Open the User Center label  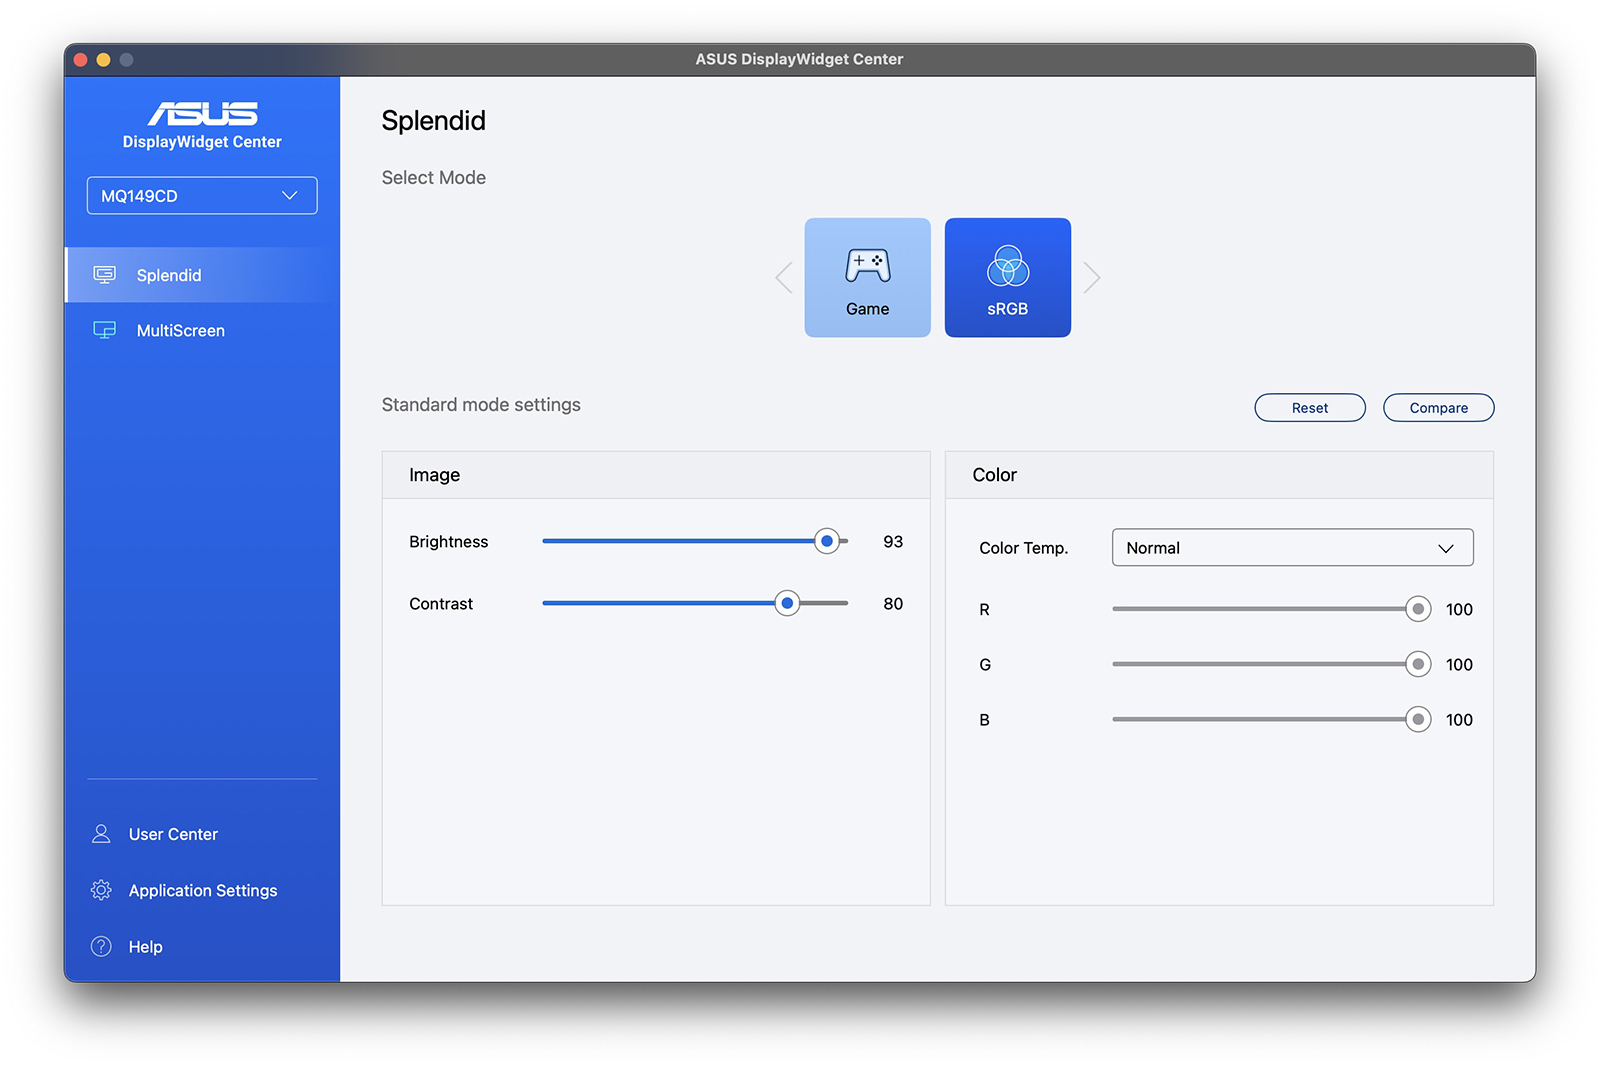click(173, 834)
